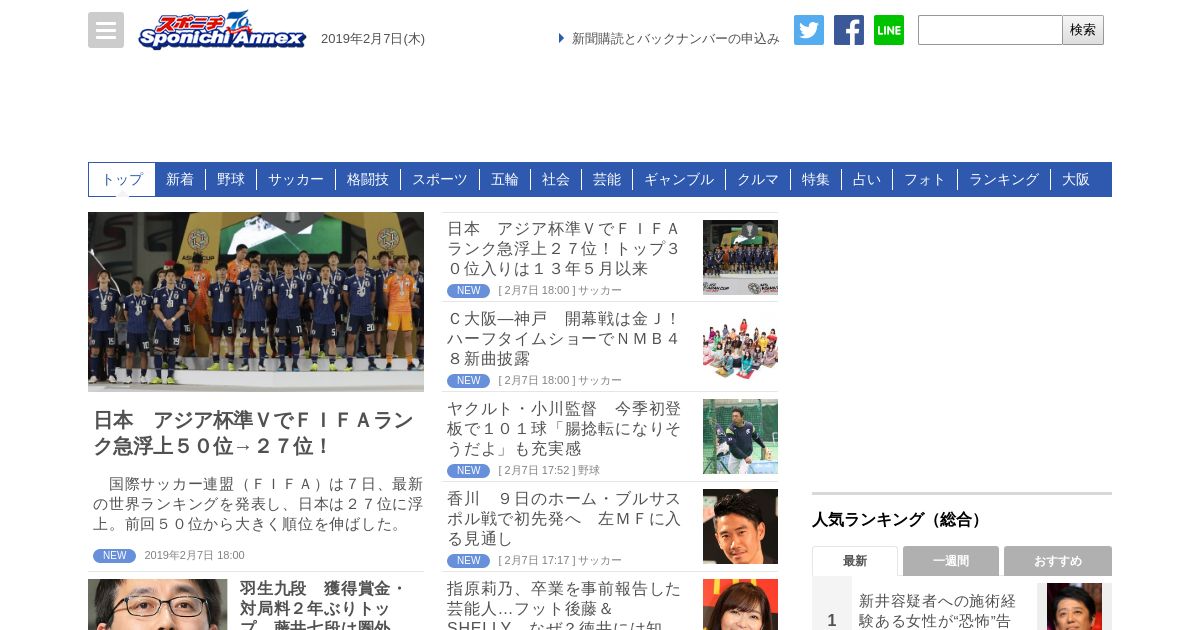Viewport: 1200px width, 630px height.
Task: Open headline 日本 アジア杯準VでFIFAランク急浮上50位→27位
Action: coord(253,433)
